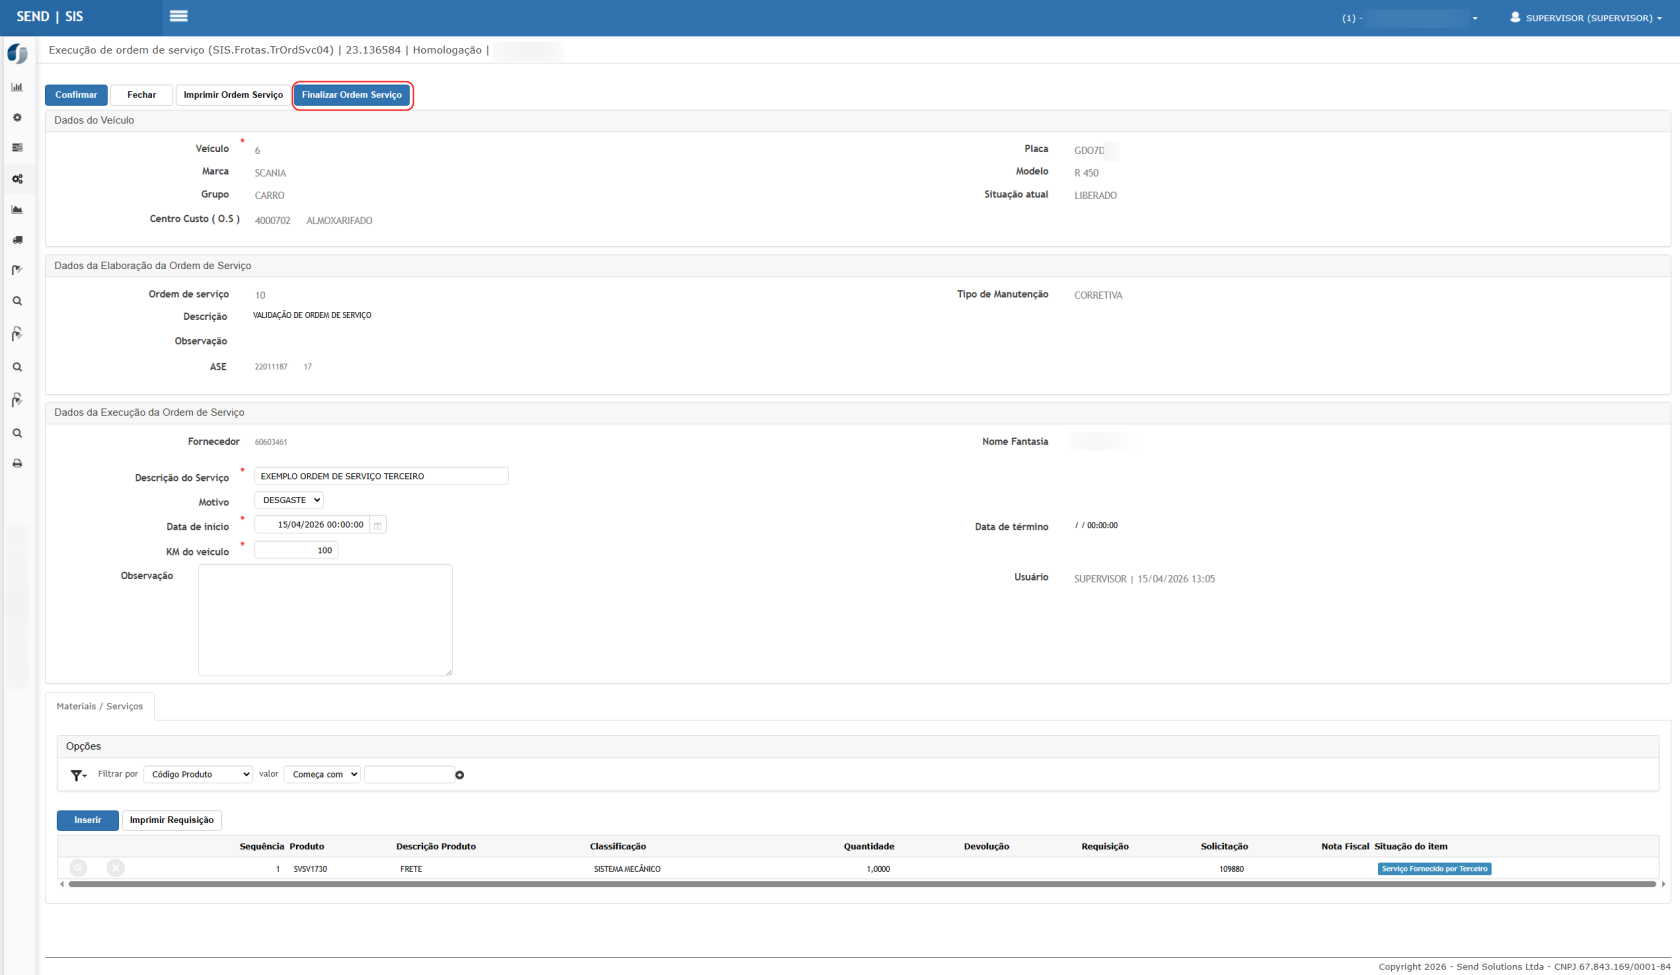The image size is (1680, 975).
Task: Click the Imprimir Requisição button
Action: [x=172, y=820]
